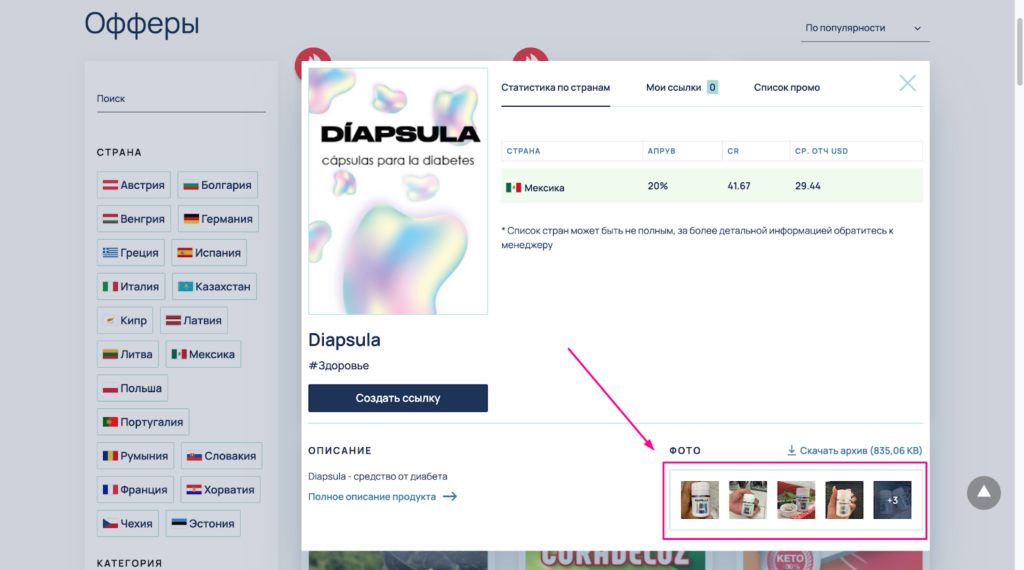The height and width of the screenshot is (570, 1024).
Task: Click 'Скачать архив' download link
Action: click(860, 451)
